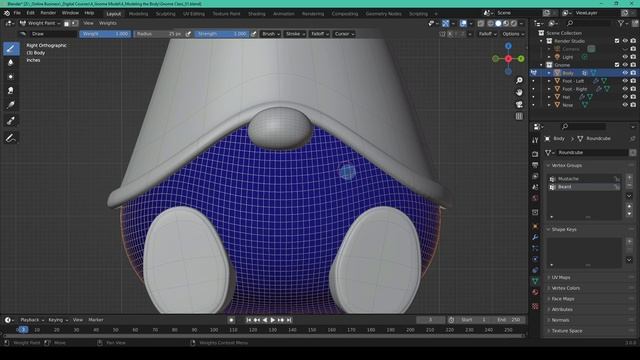Select the Average weight tool

11,76
